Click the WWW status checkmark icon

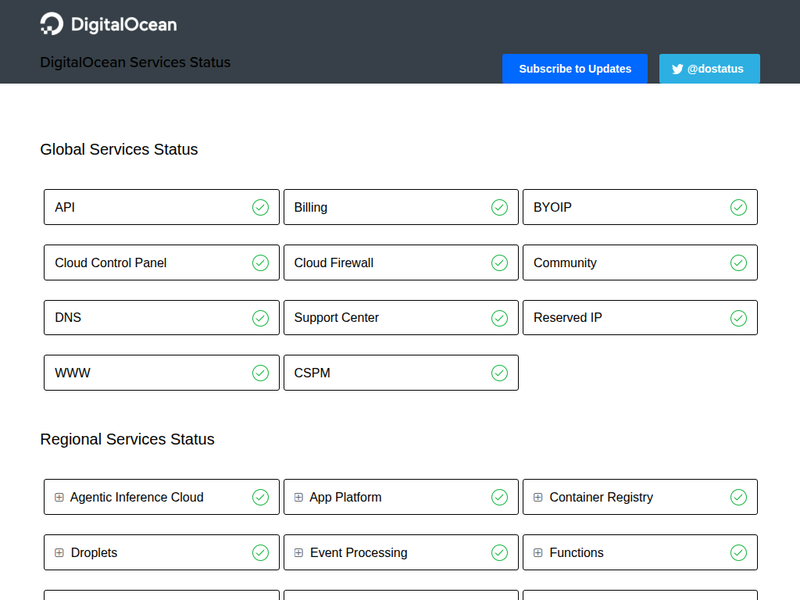[x=260, y=373]
